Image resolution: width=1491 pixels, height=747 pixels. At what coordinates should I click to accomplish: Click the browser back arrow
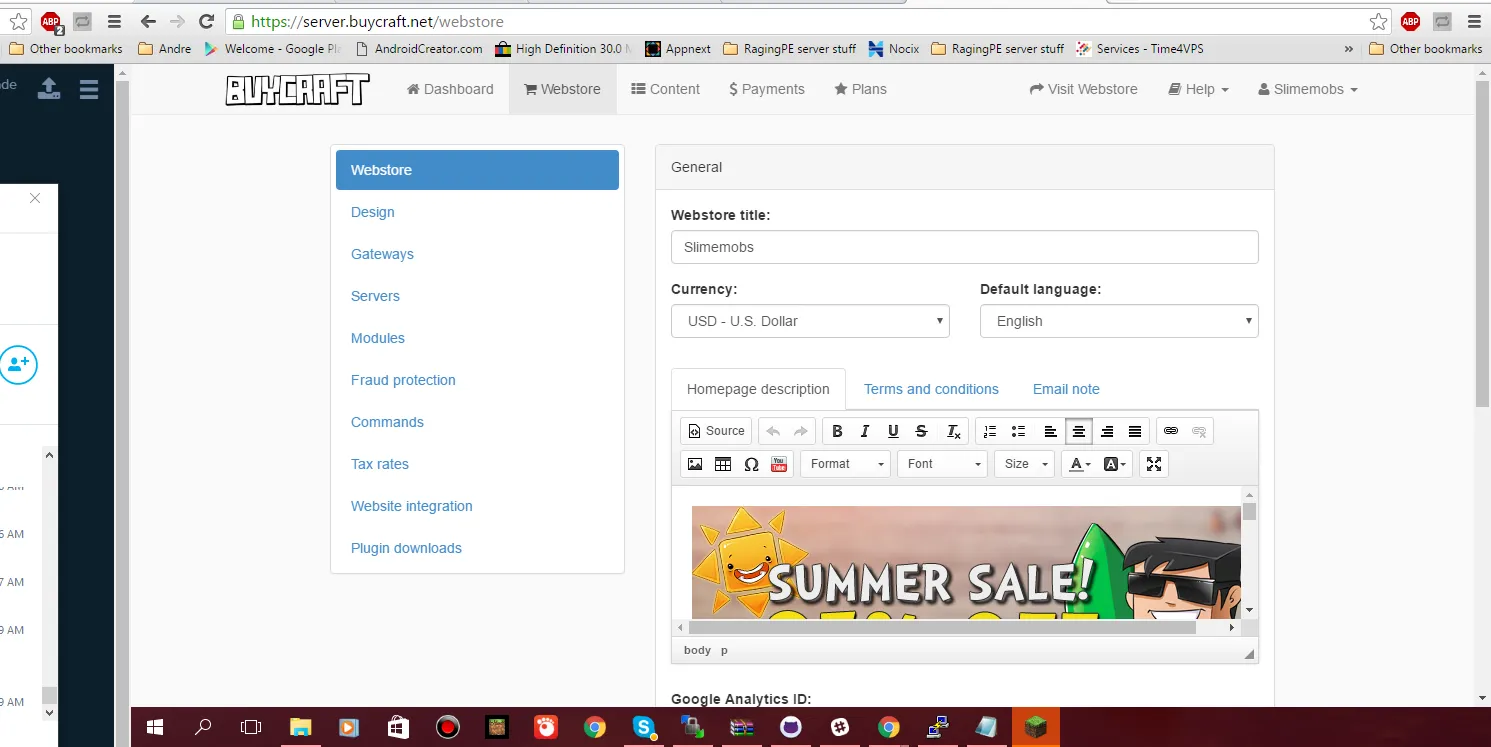pos(148,21)
